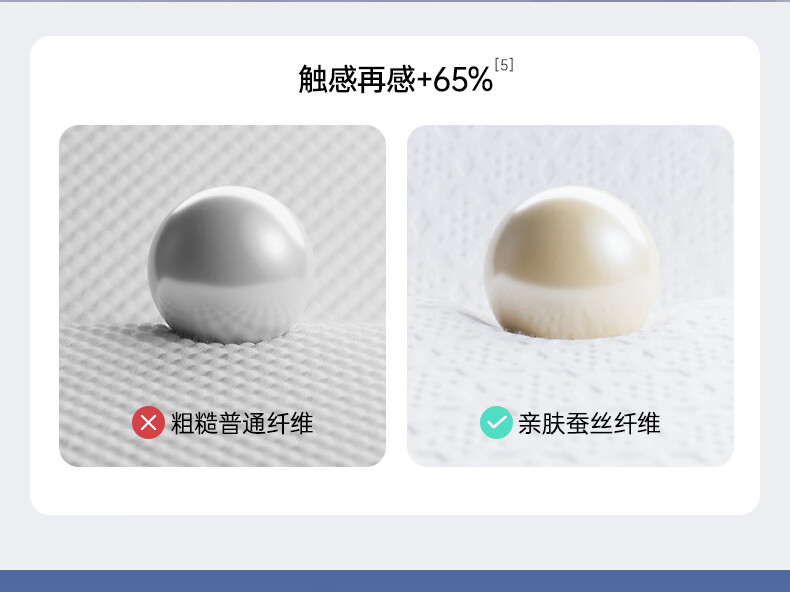This screenshot has height=592, width=790.
Task: Click the red X icon
Action: [x=148, y=422]
